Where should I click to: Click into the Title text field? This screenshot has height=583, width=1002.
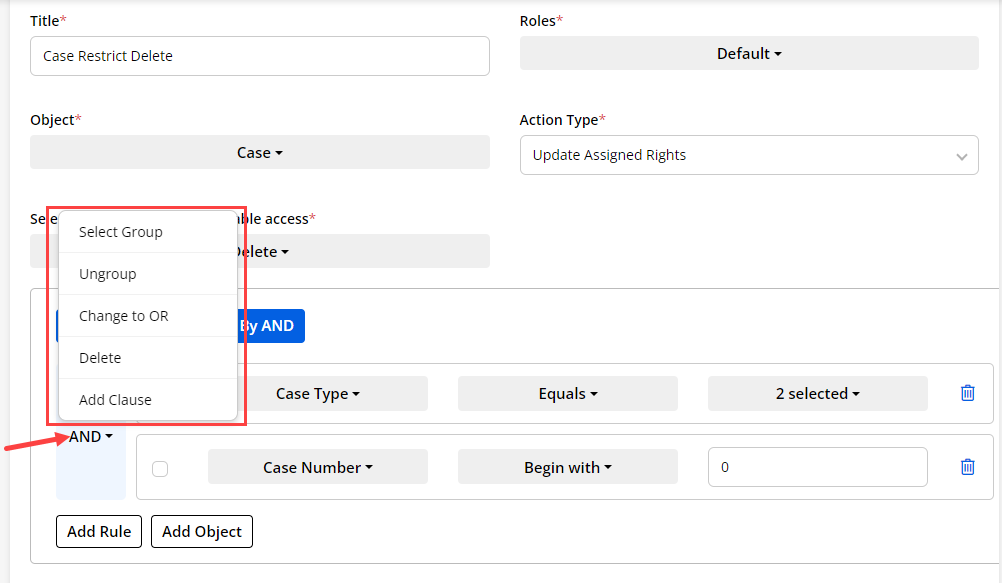coord(260,56)
